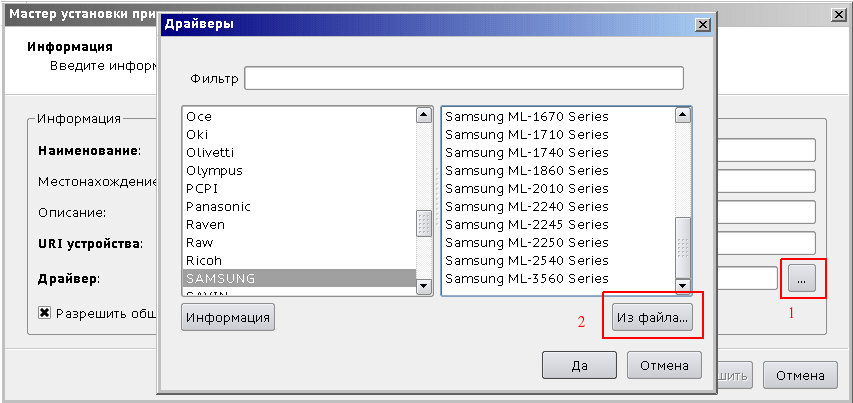853x403 pixels.
Task: Focus the Фильтр text field
Action: click(x=464, y=78)
